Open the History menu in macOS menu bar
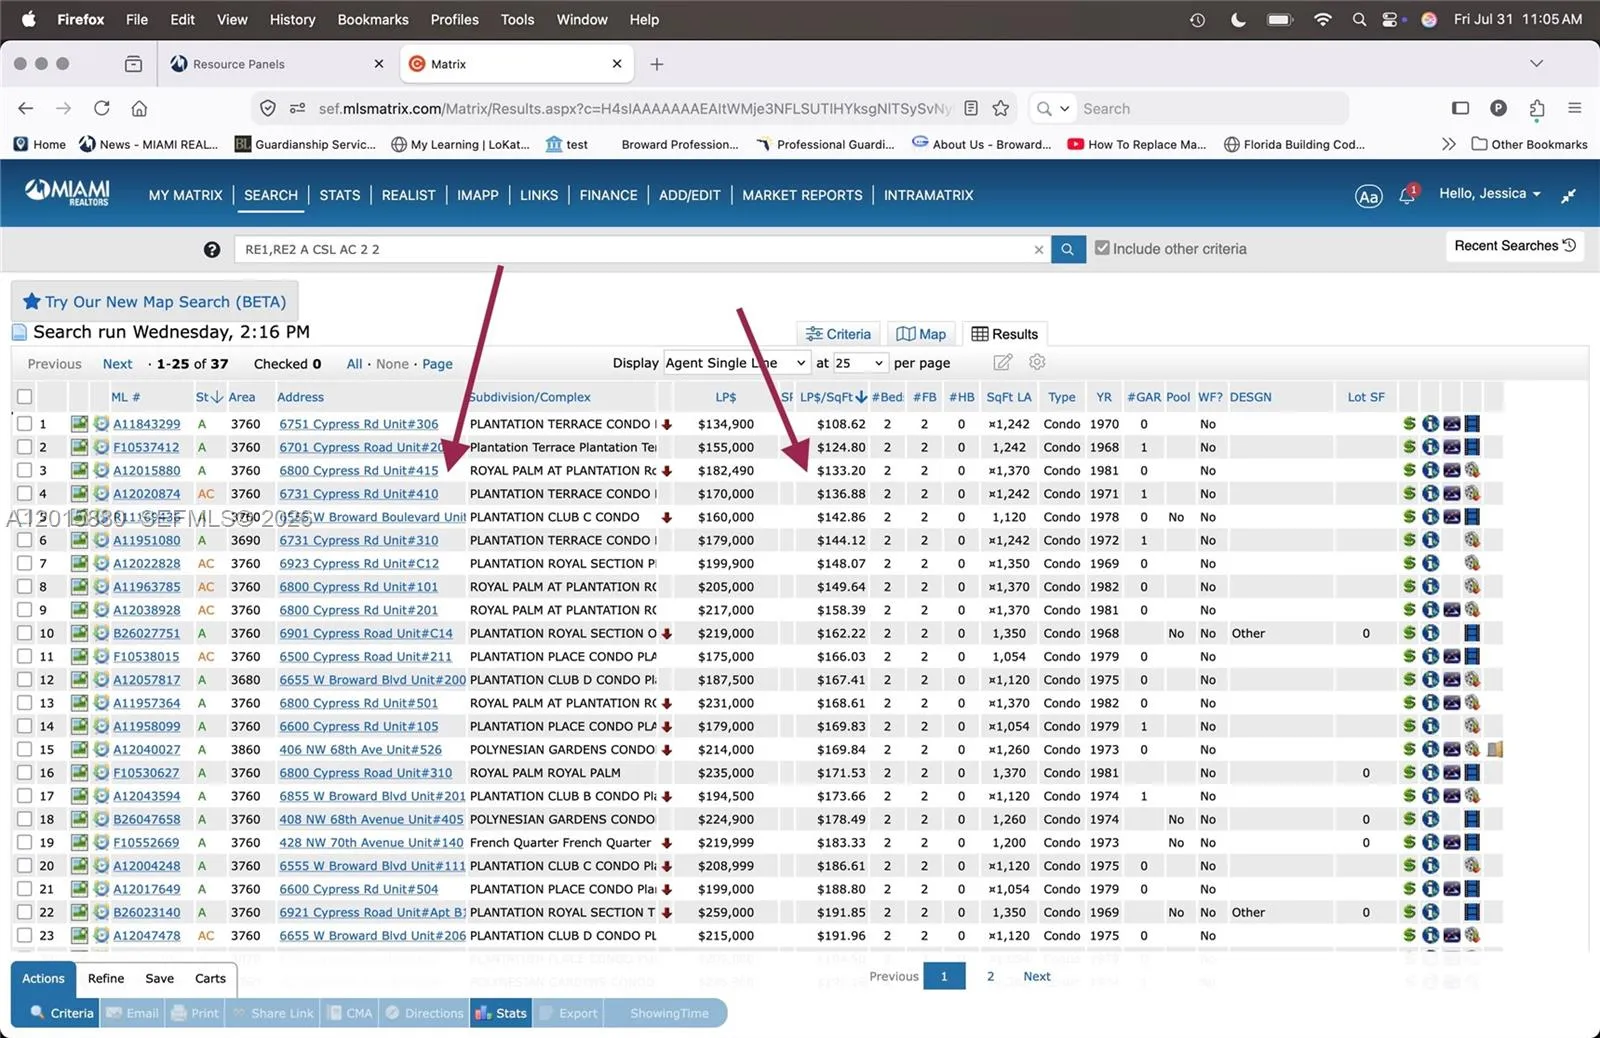The height and width of the screenshot is (1038, 1600). pyautogui.click(x=292, y=19)
